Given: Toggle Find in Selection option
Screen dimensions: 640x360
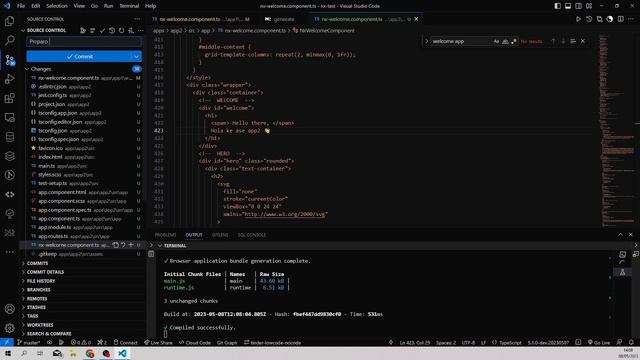Looking at the screenshot, I should (x=573, y=41).
